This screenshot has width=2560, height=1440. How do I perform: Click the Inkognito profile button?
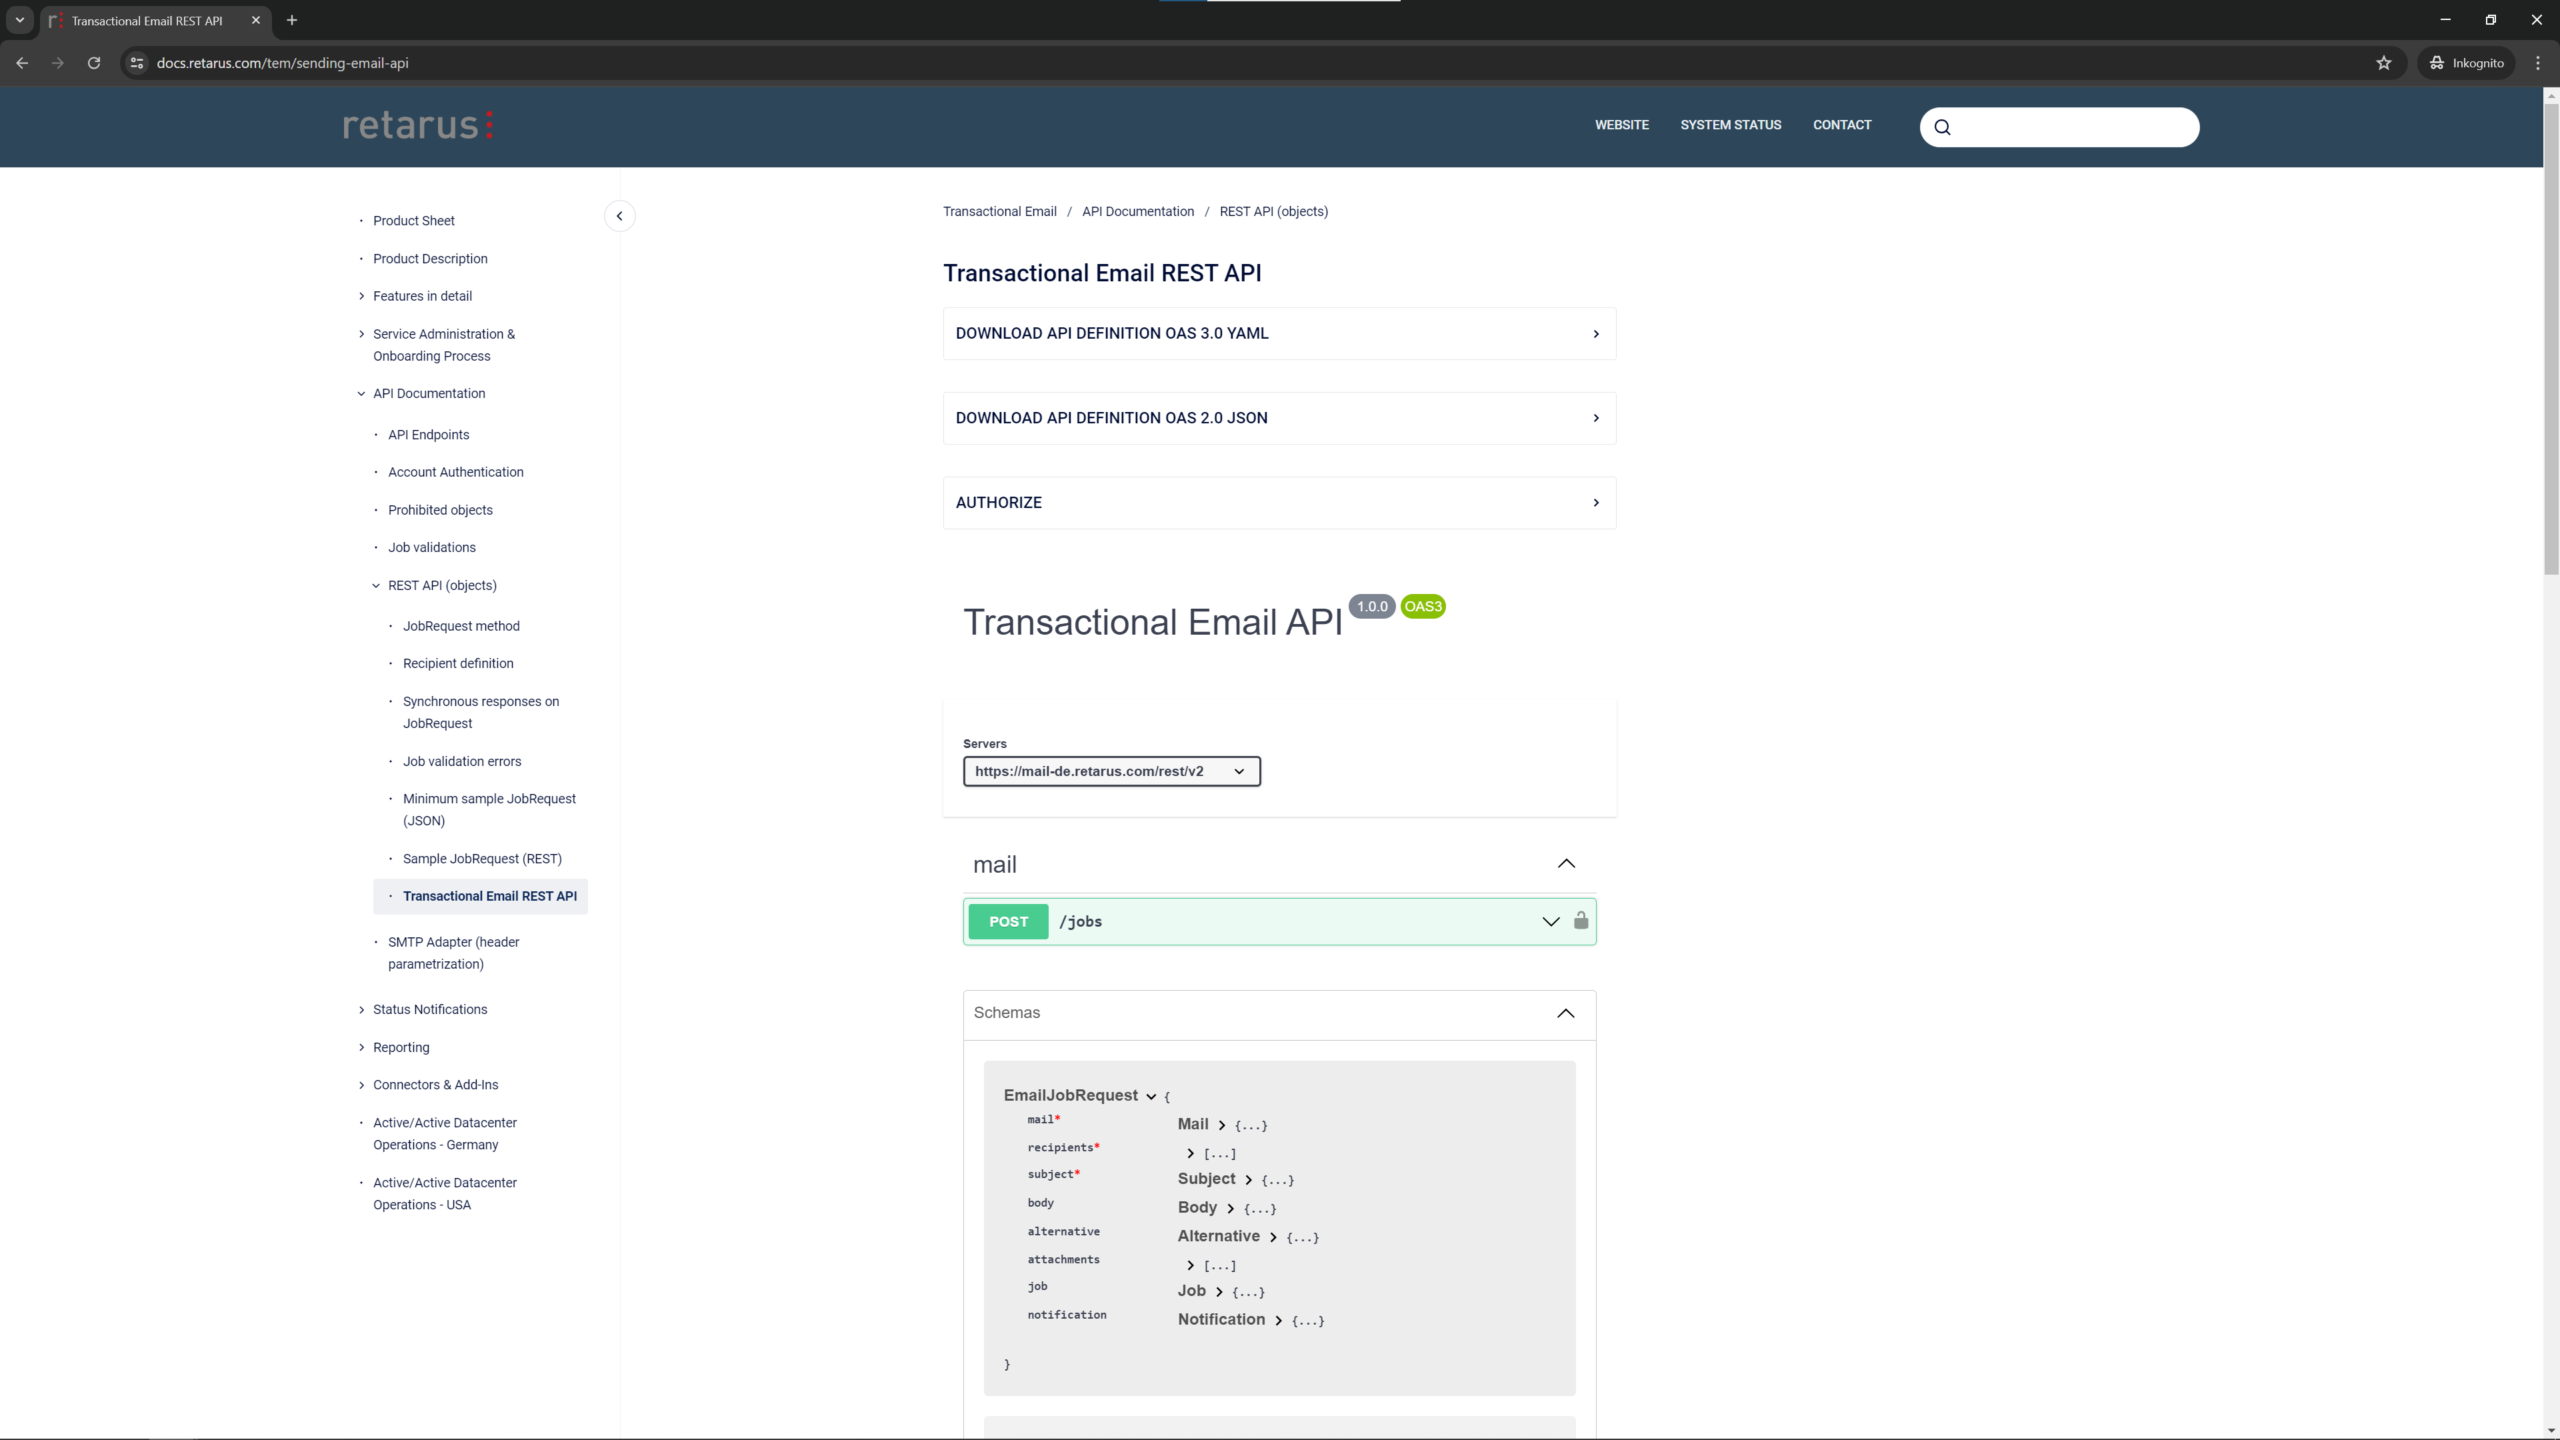(x=2467, y=63)
